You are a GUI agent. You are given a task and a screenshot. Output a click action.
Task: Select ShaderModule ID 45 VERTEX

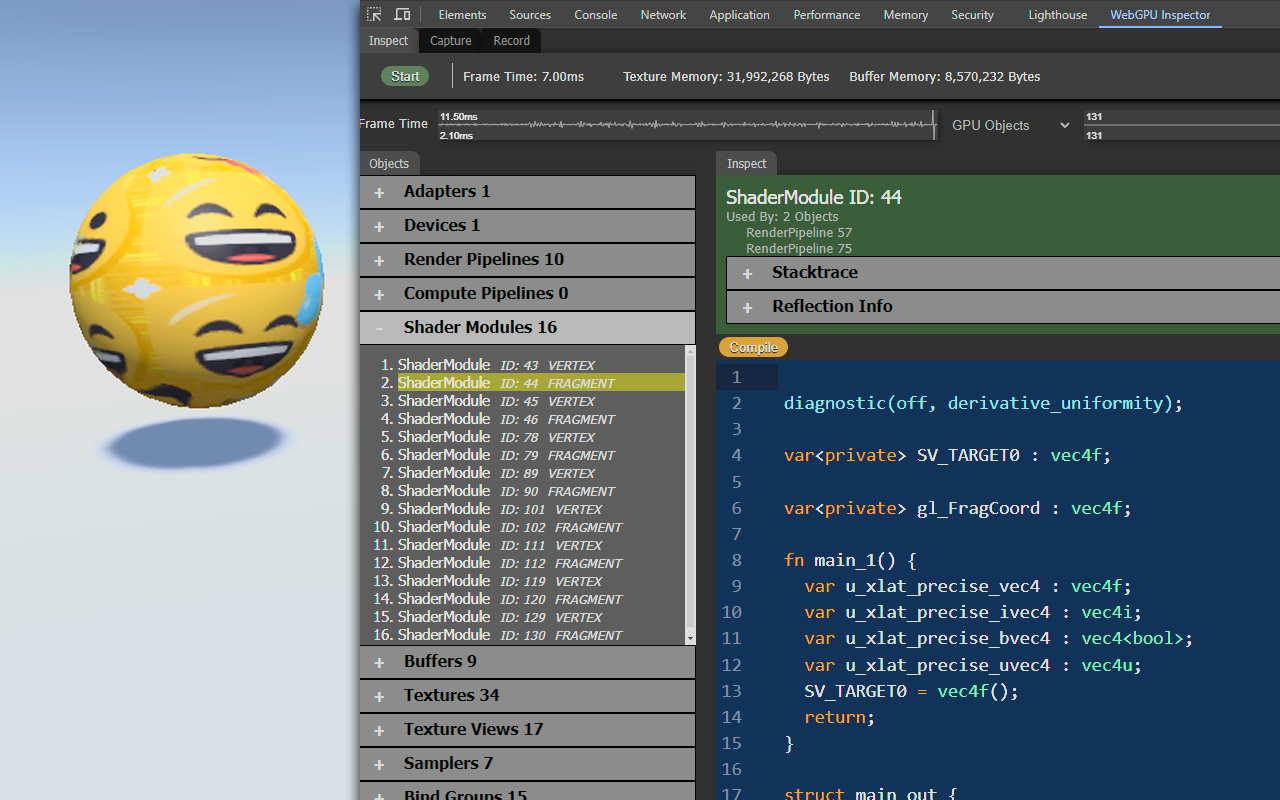(x=470, y=400)
